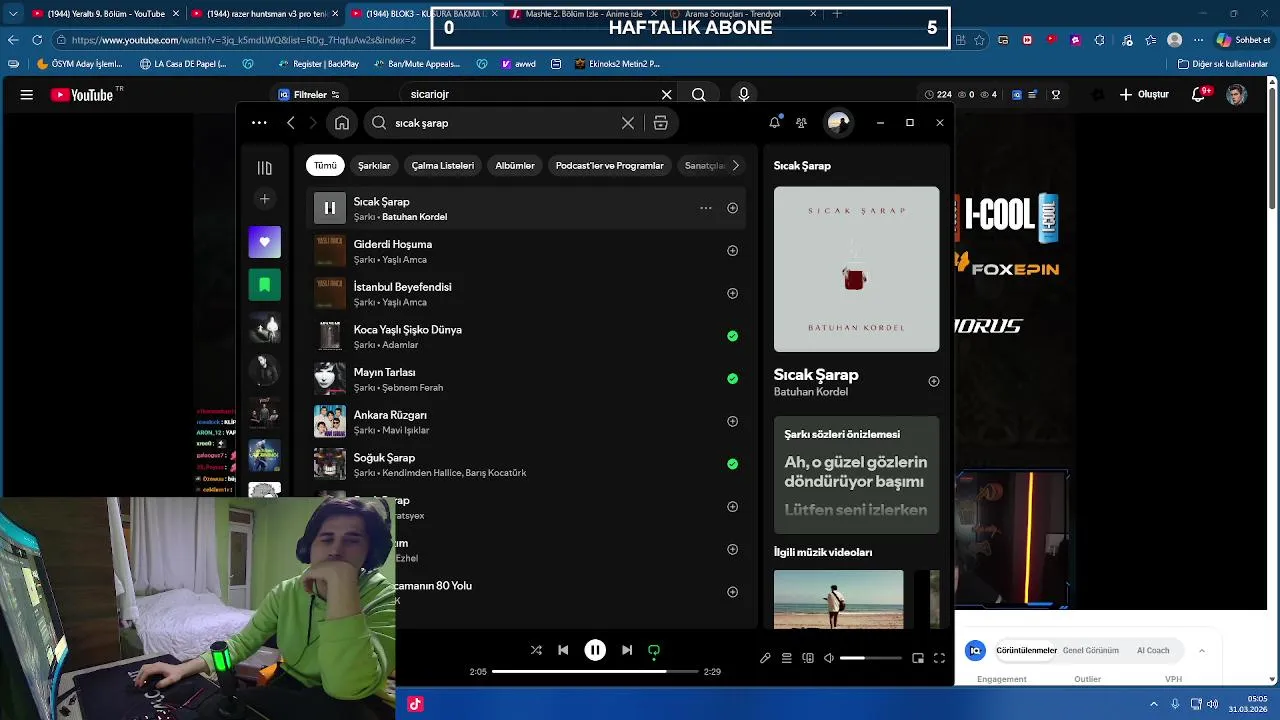This screenshot has width=1280, height=720.
Task: Remove Koca Yaşlı Şişko Dünya from library
Action: coord(732,336)
